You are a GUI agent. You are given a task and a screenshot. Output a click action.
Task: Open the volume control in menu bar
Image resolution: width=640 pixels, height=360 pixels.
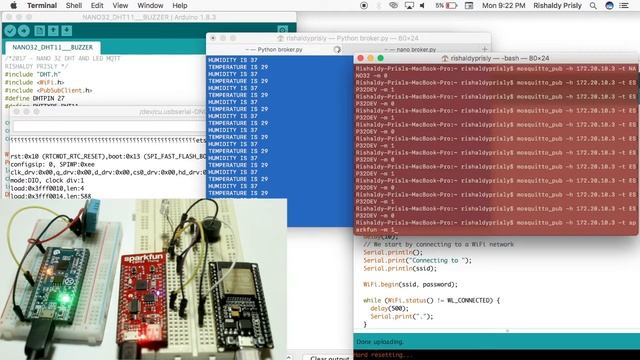(x=422, y=6)
